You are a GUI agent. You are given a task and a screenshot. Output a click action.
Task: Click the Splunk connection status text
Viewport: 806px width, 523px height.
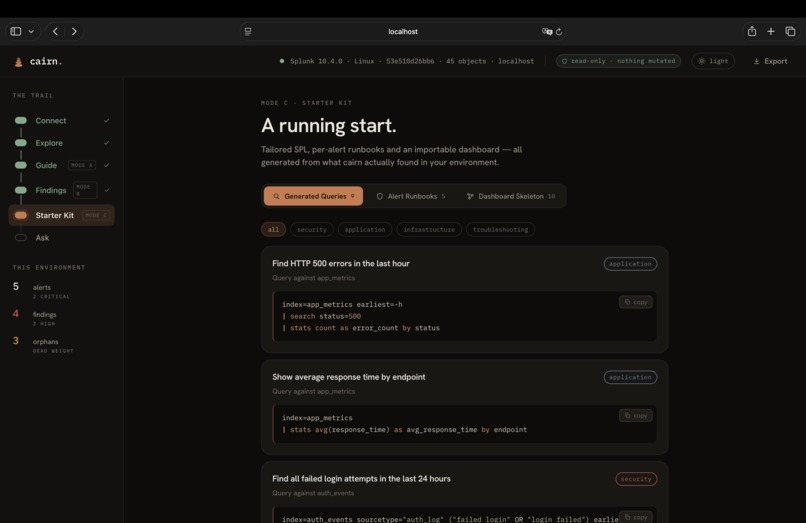click(412, 61)
